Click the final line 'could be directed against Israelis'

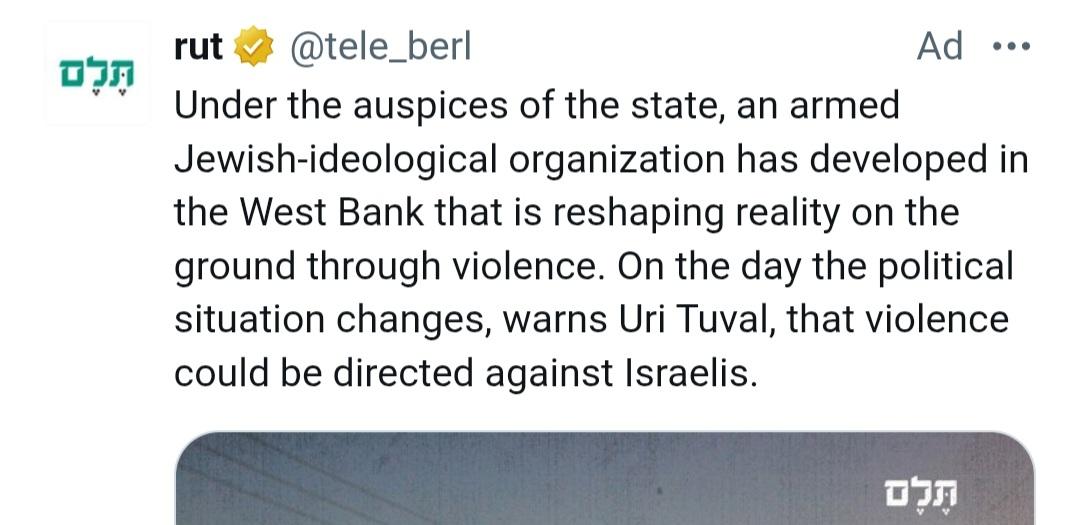[x=466, y=373]
